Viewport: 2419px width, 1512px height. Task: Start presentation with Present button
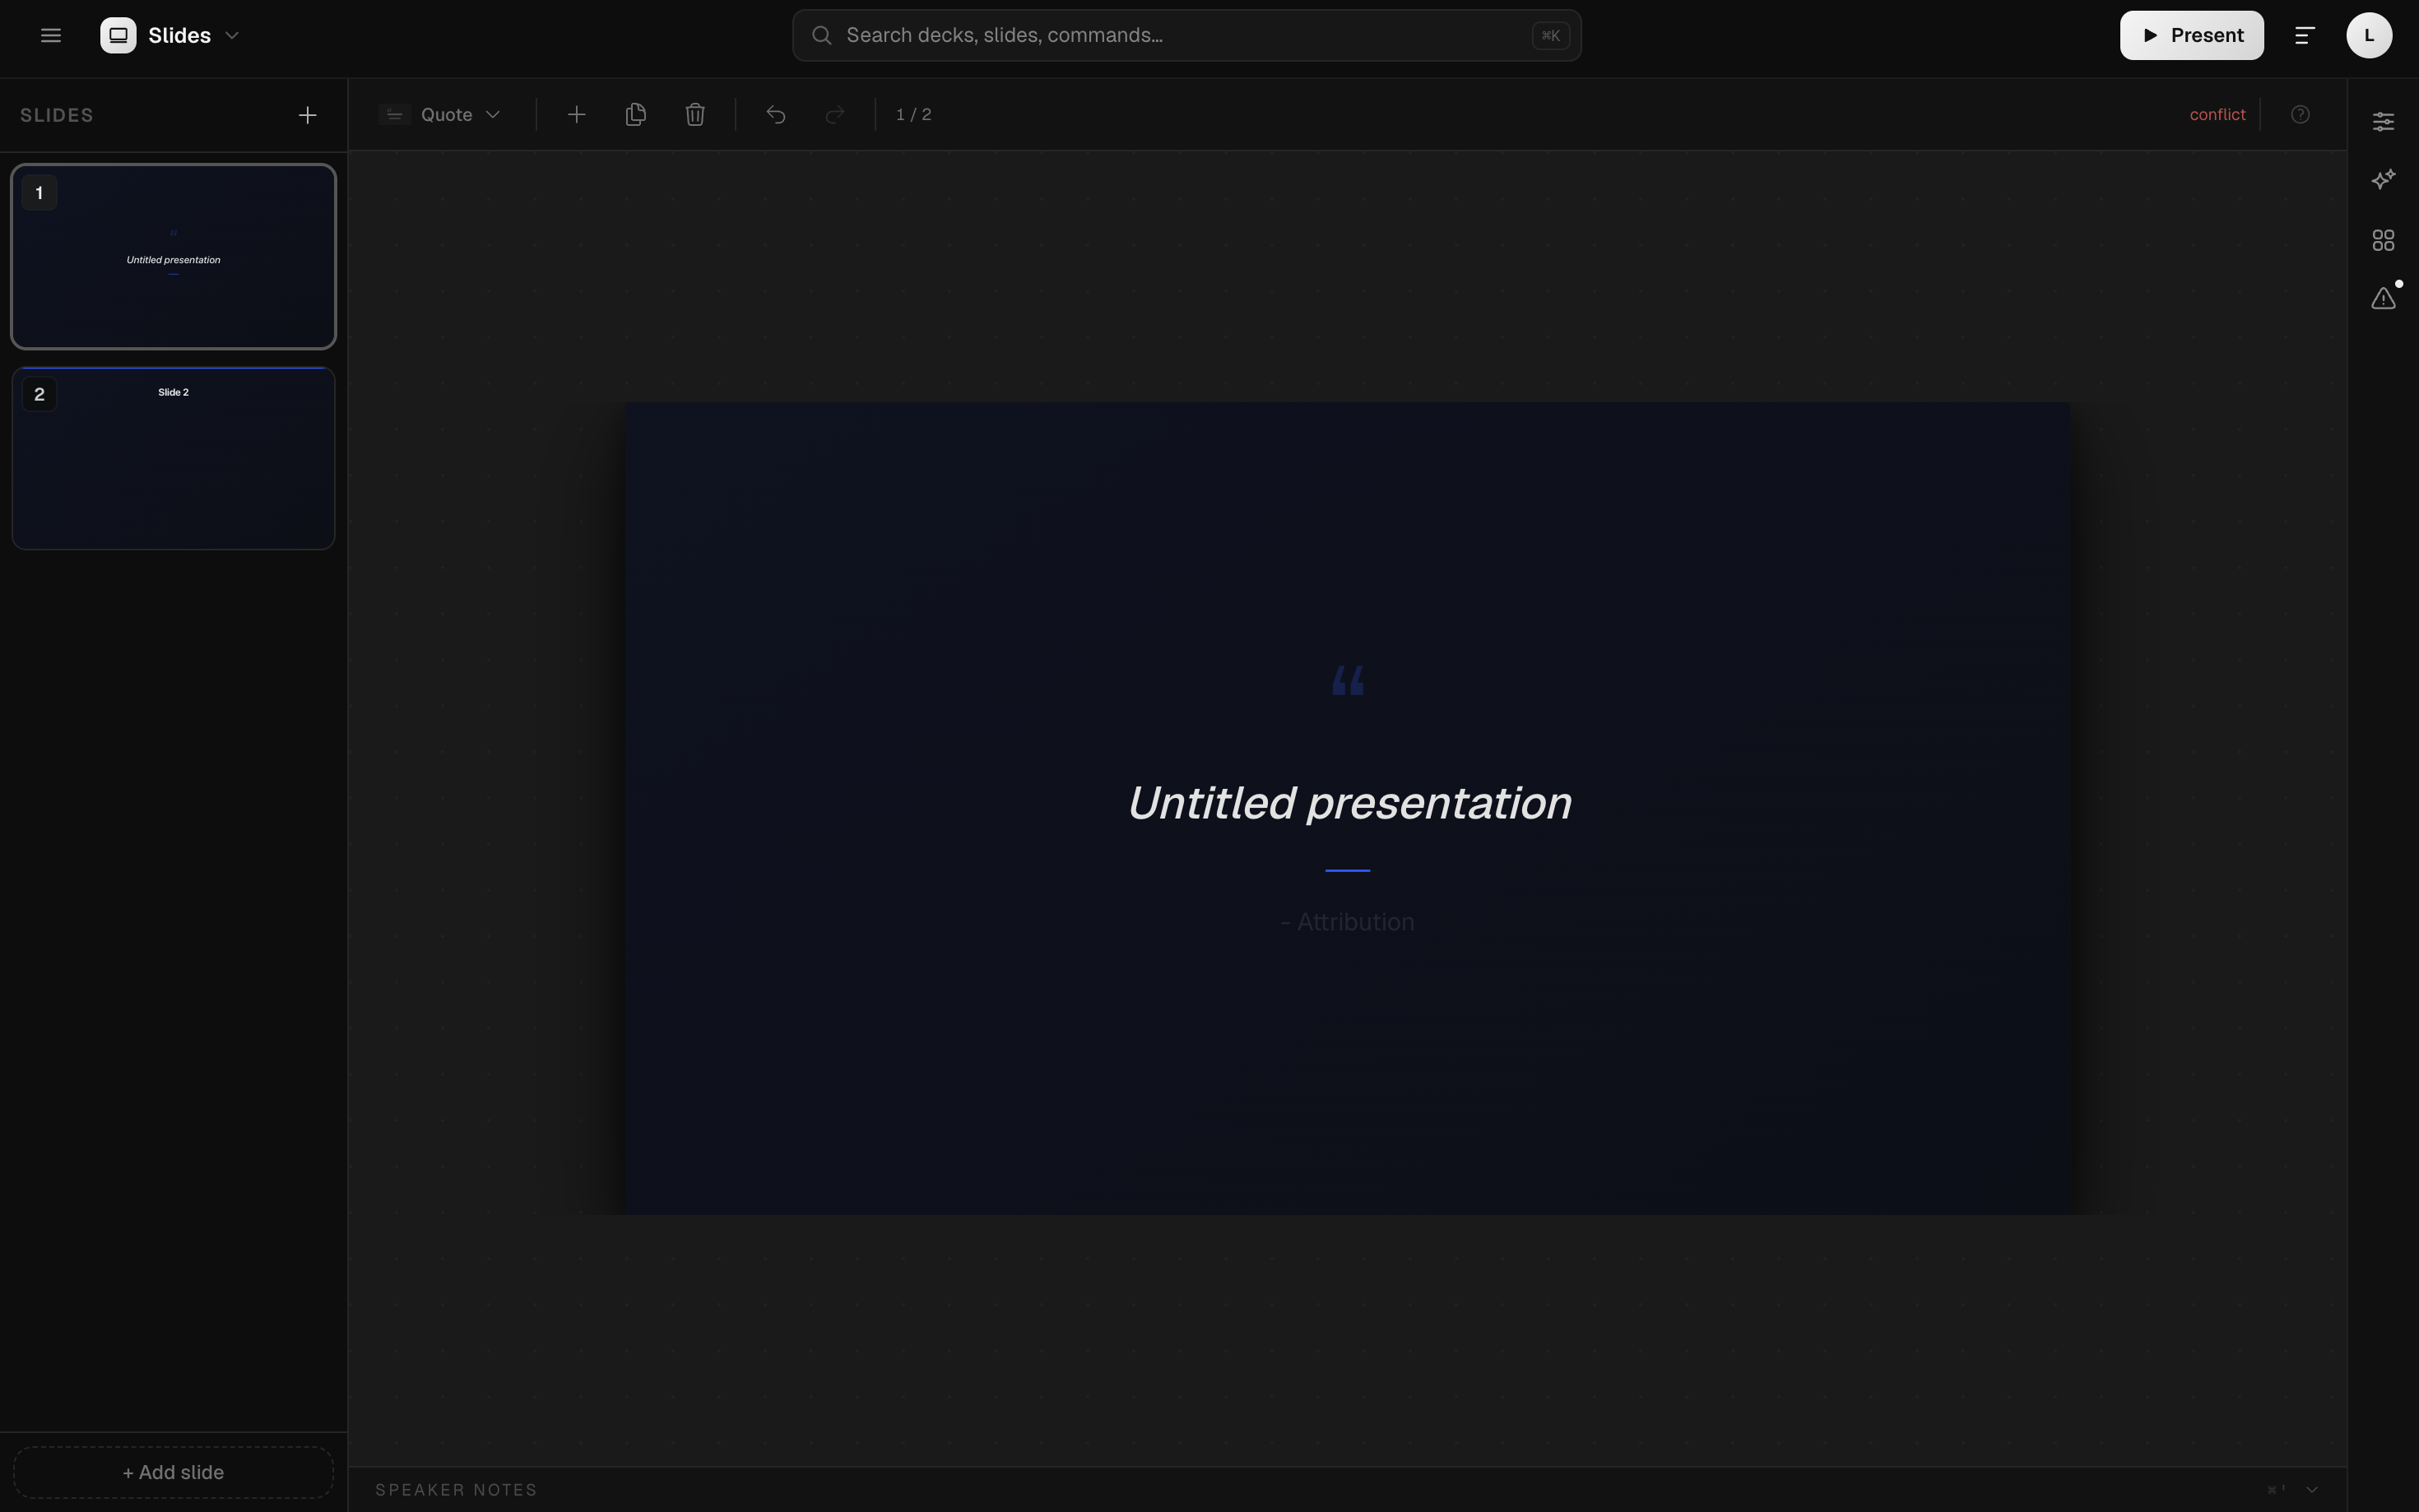tap(2191, 36)
